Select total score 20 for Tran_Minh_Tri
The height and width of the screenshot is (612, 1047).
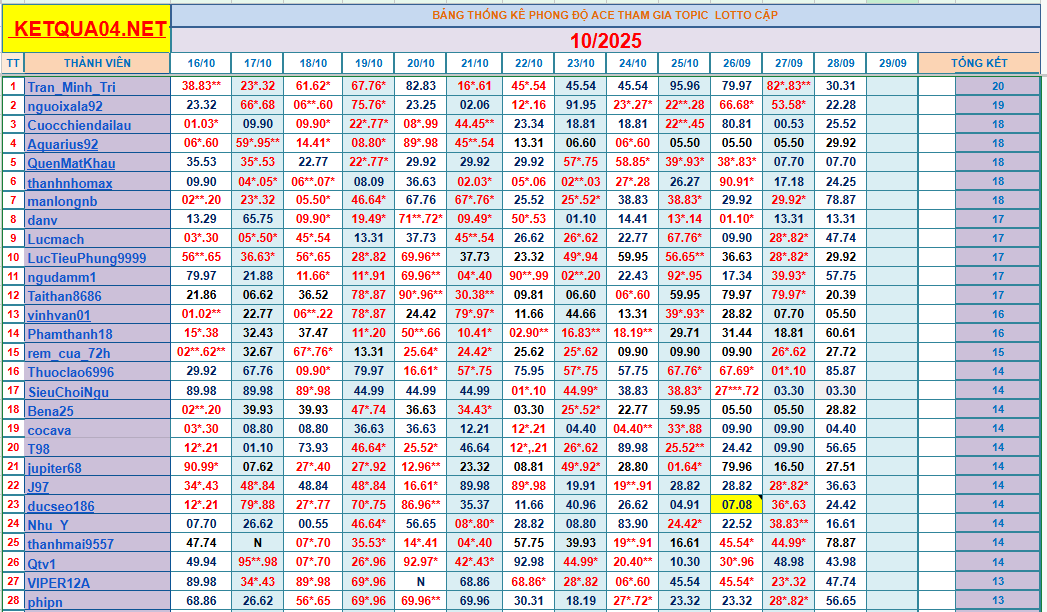pos(997,87)
